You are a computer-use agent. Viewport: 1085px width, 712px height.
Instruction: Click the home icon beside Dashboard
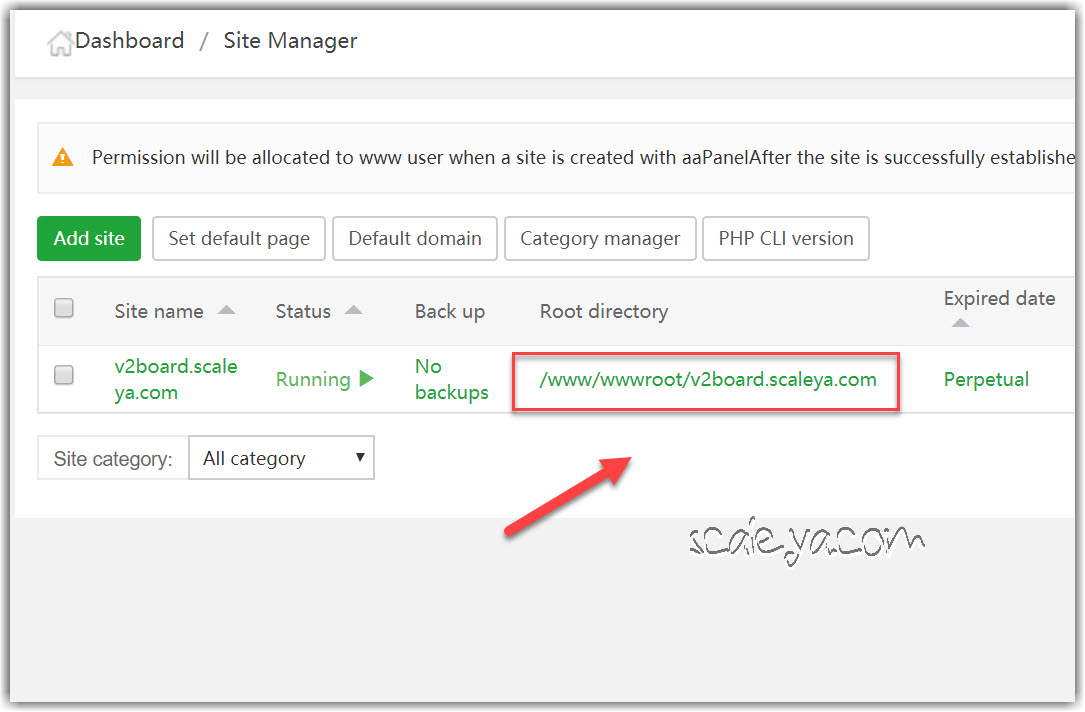coord(60,43)
